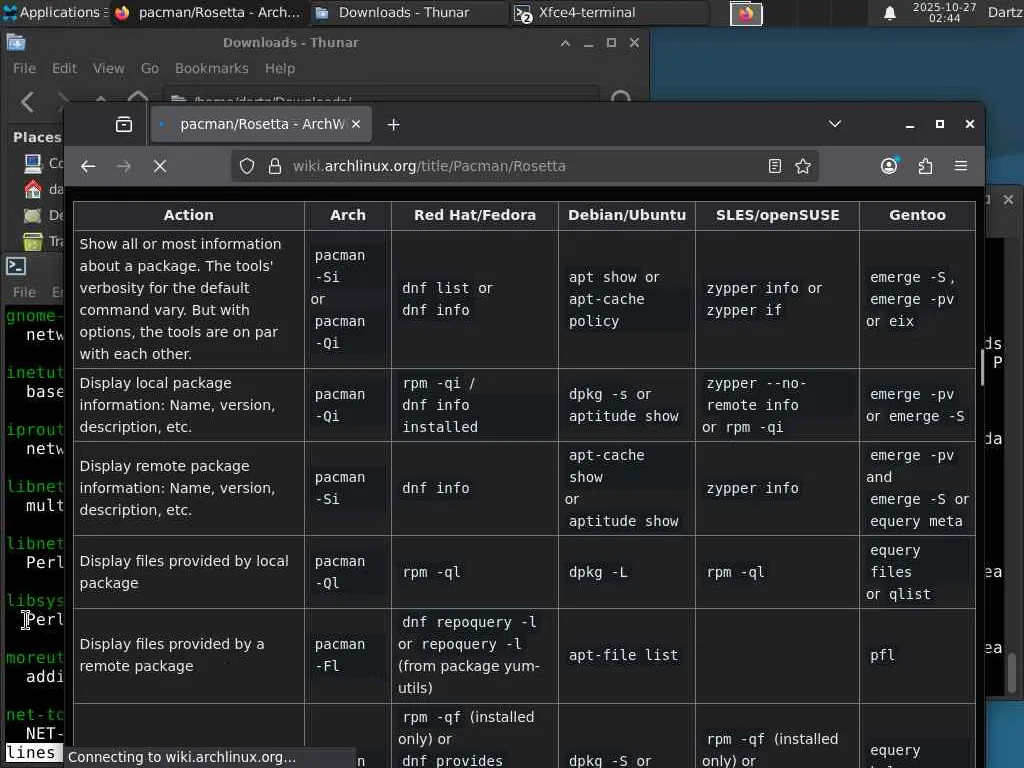Select the pacman/Rosetta - ArchWiki tab
The image size is (1024, 768).
[x=261, y=124]
